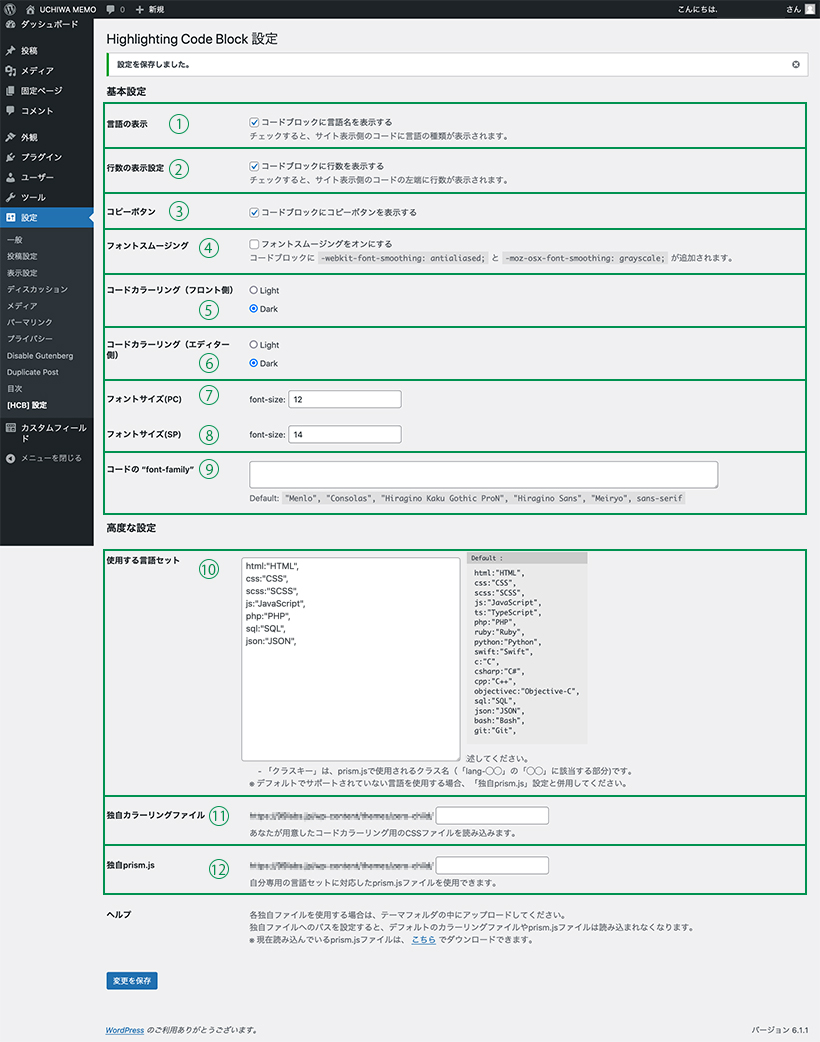Open the 投稿 pin icon menu
The image size is (820, 1042).
pos(10,50)
